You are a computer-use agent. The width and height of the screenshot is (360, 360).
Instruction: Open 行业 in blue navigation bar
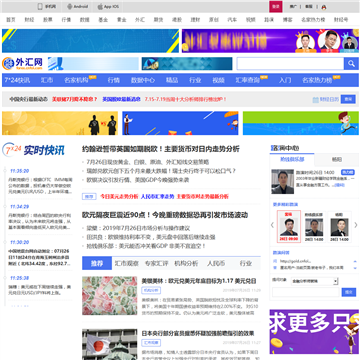click(195, 80)
